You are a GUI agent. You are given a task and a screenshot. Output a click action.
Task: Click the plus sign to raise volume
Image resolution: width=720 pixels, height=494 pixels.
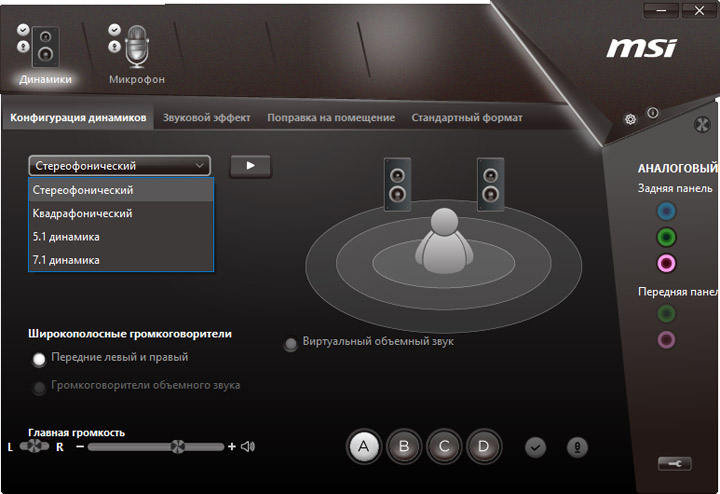(x=231, y=446)
